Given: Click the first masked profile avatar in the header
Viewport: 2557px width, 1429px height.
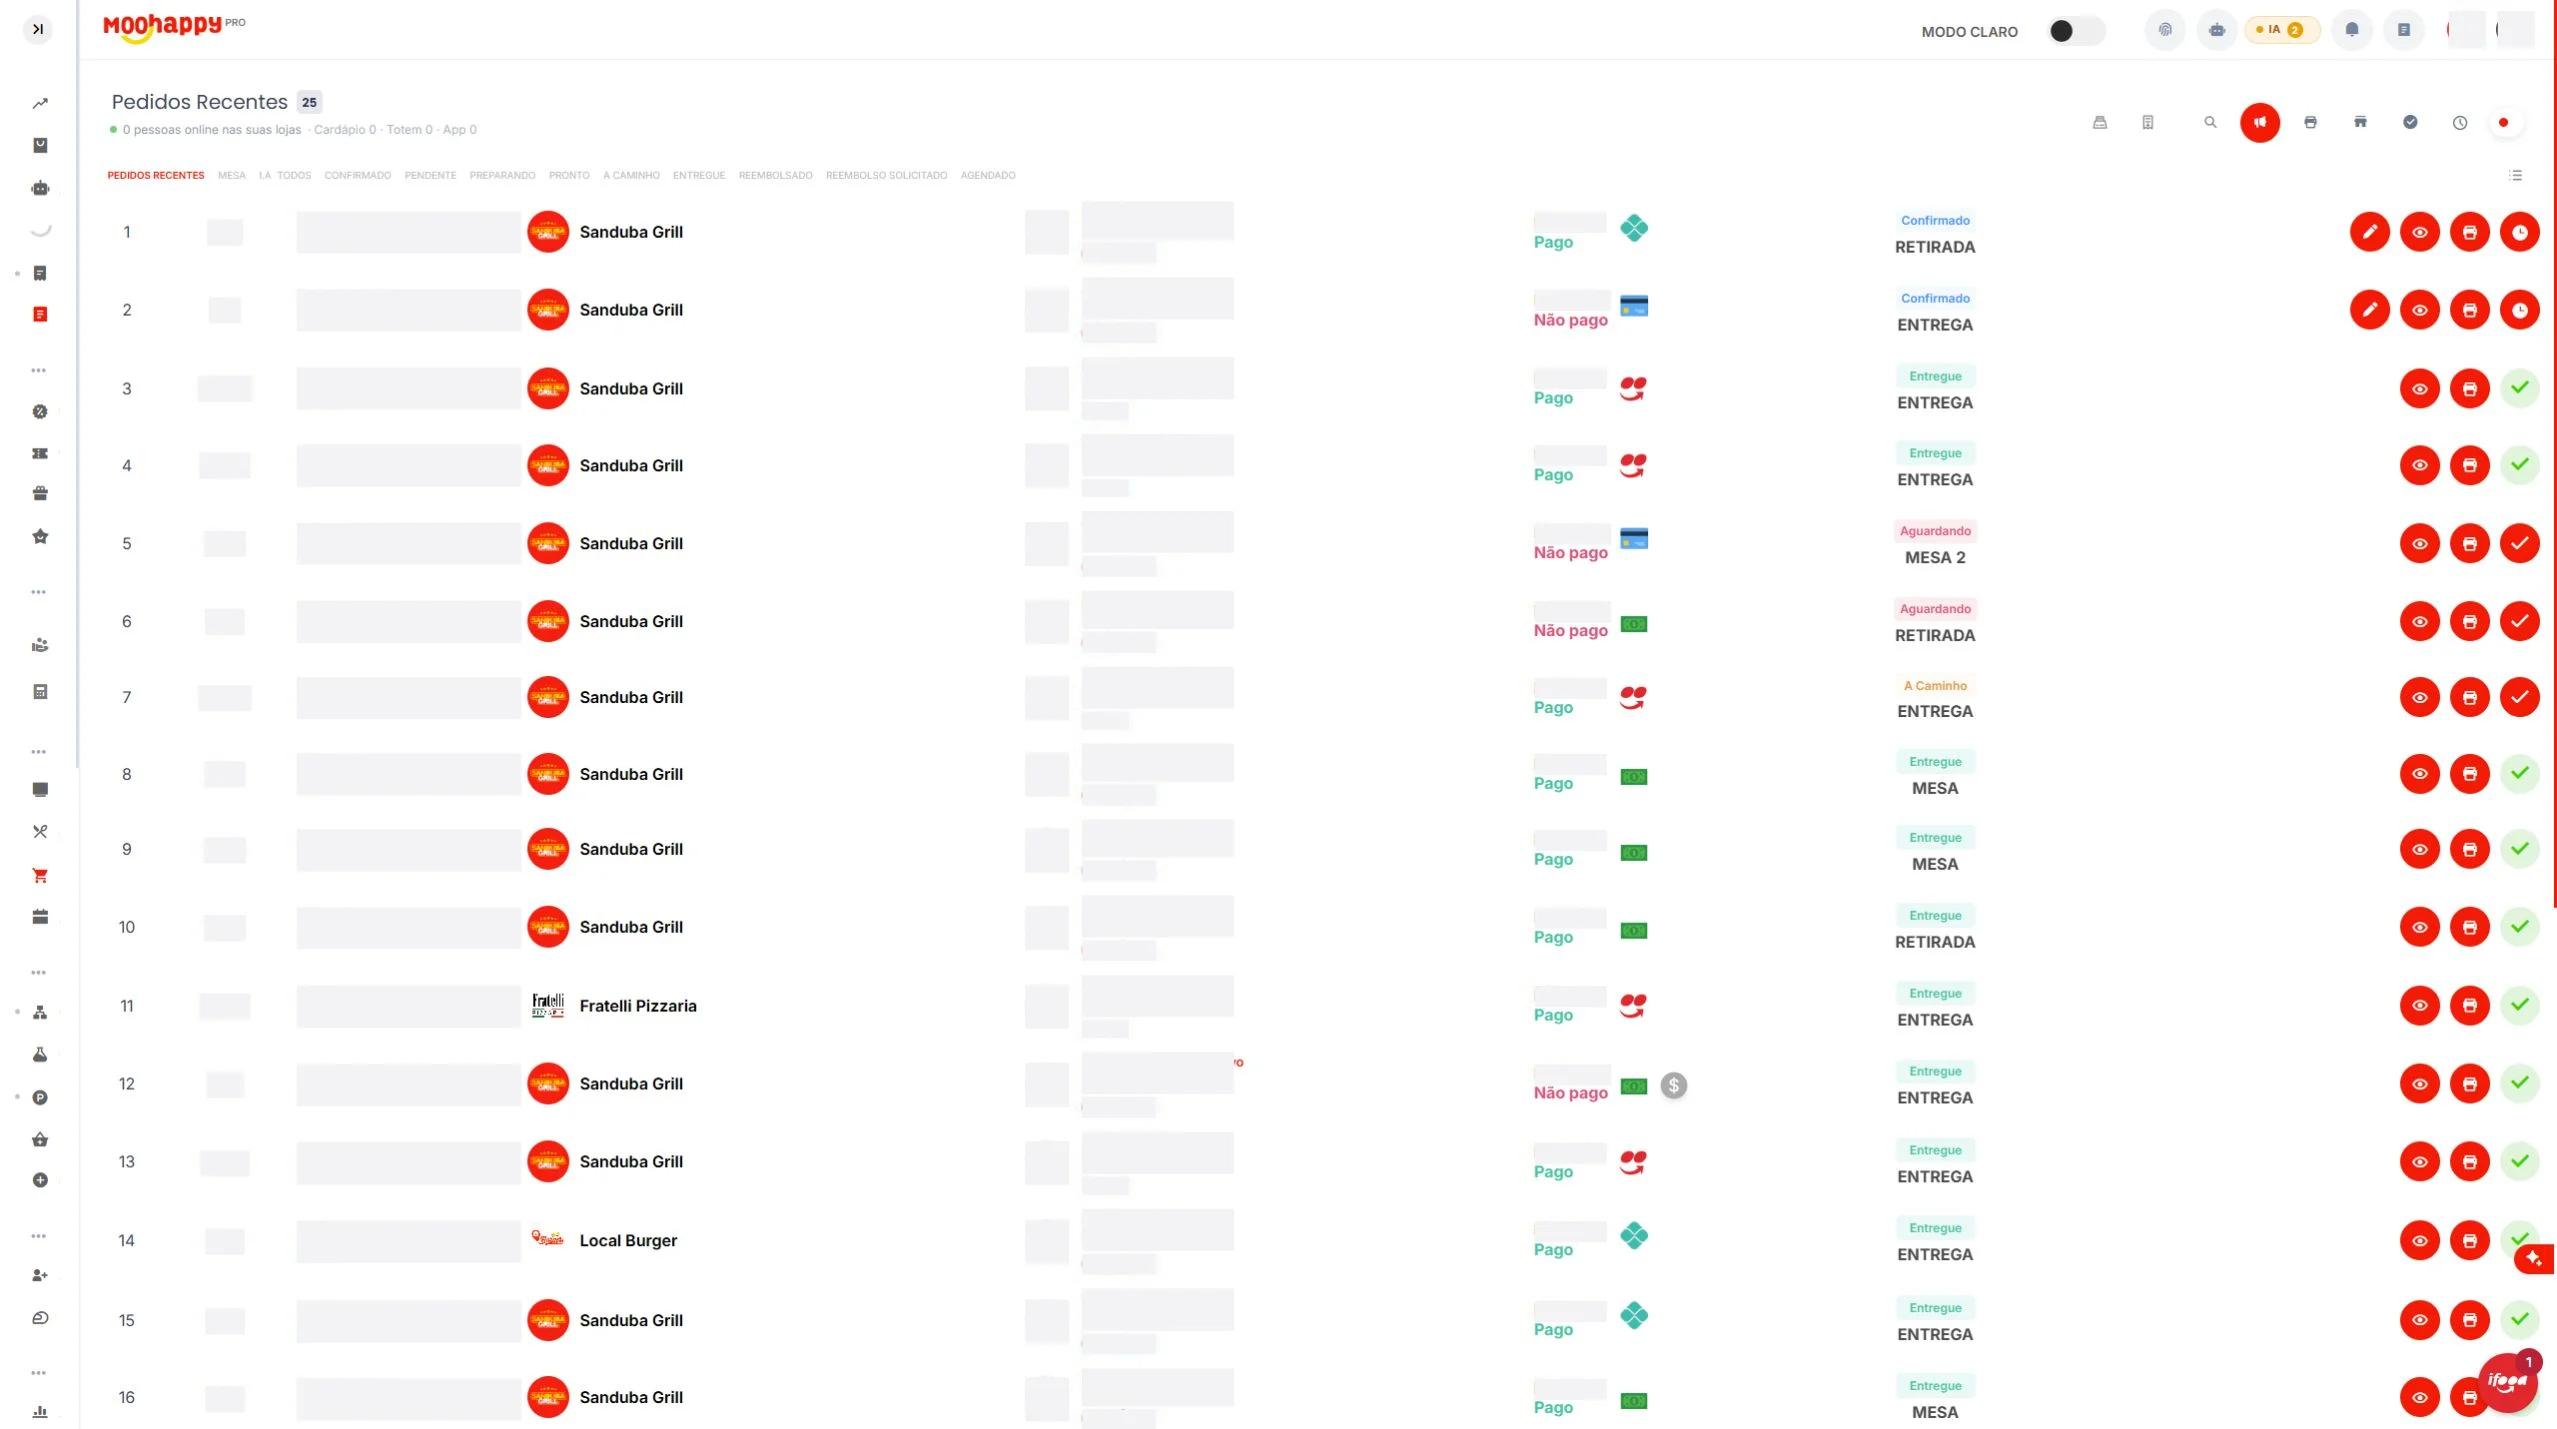Looking at the screenshot, I should (x=2467, y=30).
